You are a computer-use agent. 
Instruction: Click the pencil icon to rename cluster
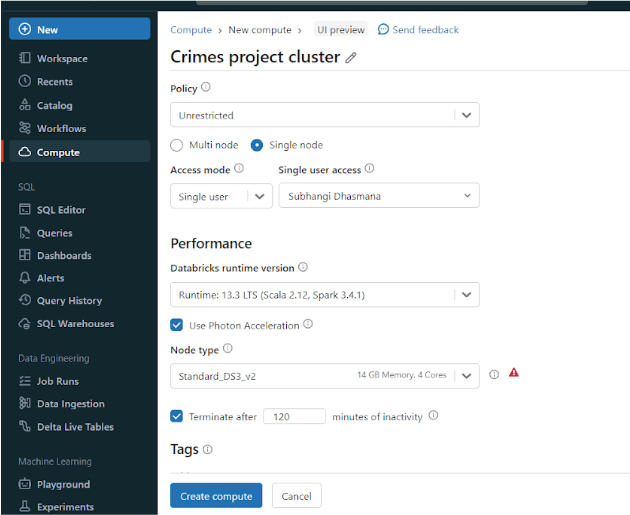[351, 58]
